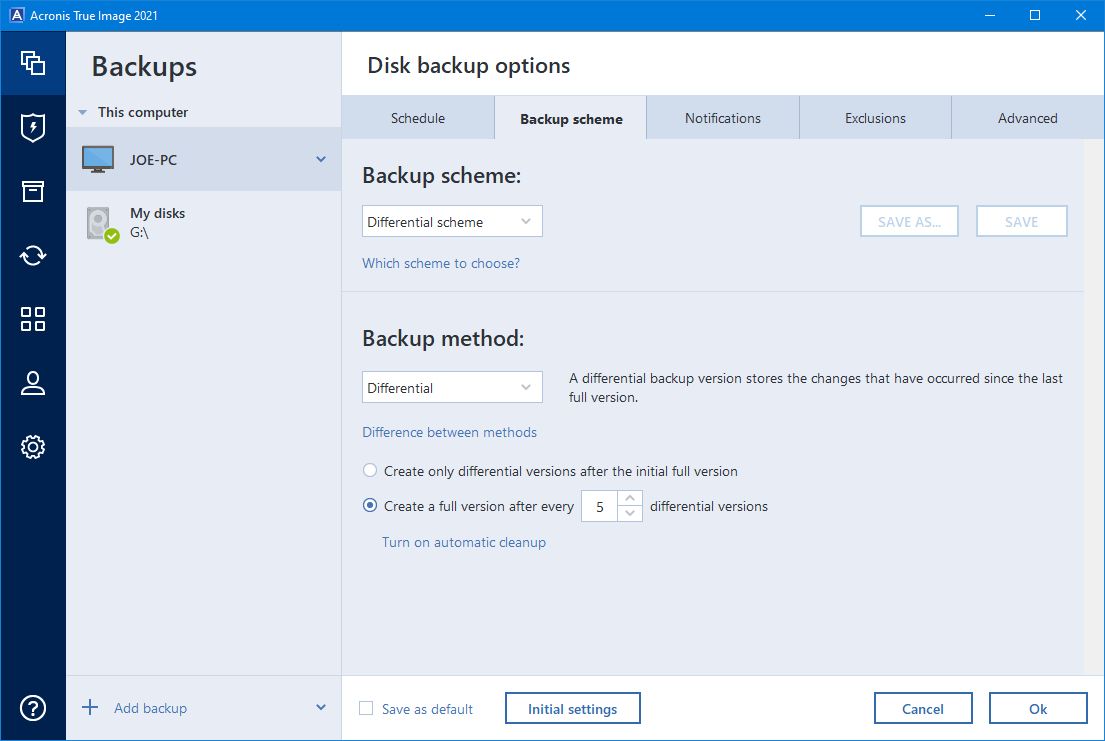
Task: Click the Initial settings button
Action: [x=572, y=709]
